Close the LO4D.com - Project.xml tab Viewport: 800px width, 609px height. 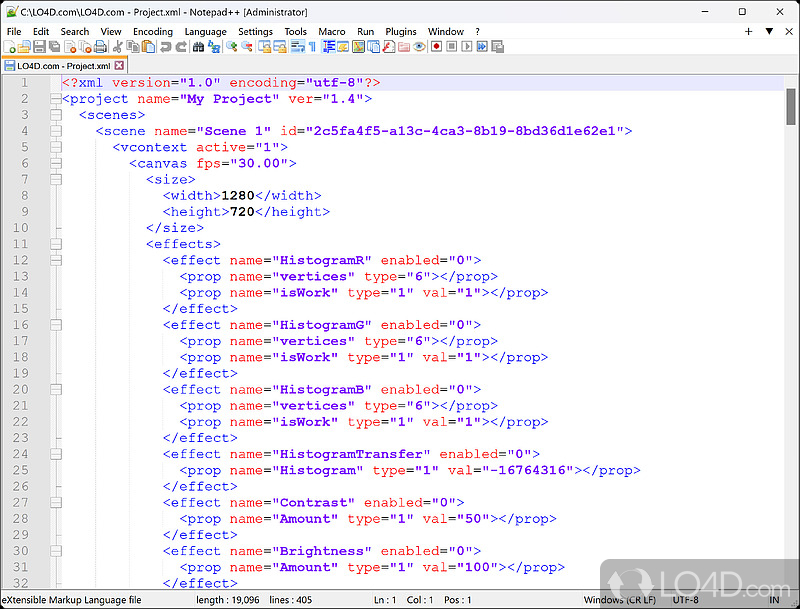point(120,66)
